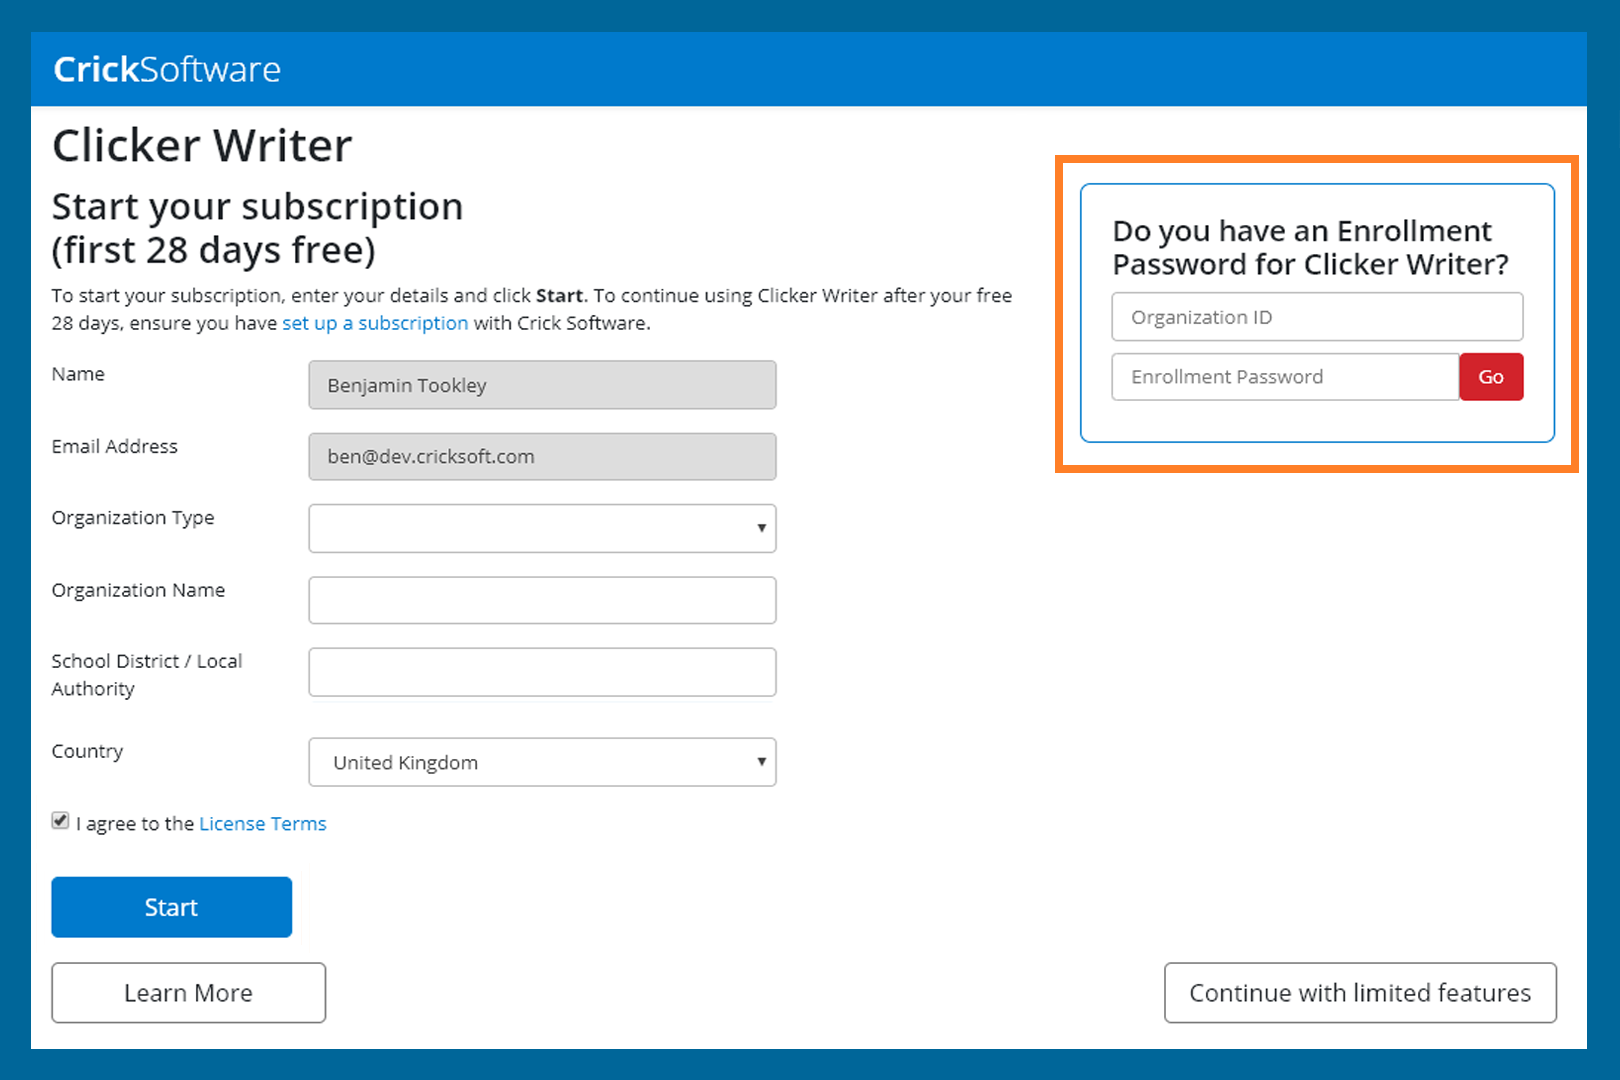Follow the 'set up a subscription' link
Image resolution: width=1620 pixels, height=1080 pixels.
pyautogui.click(x=375, y=323)
